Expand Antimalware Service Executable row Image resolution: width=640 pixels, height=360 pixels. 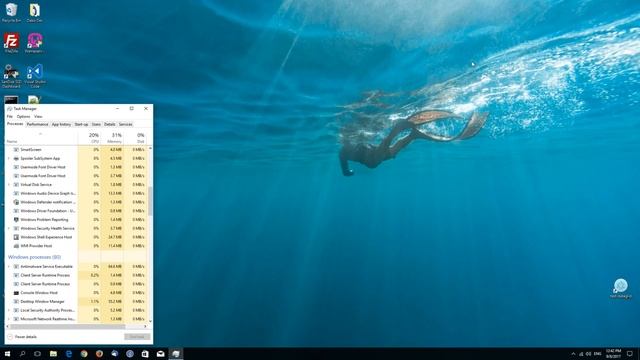coord(9,267)
